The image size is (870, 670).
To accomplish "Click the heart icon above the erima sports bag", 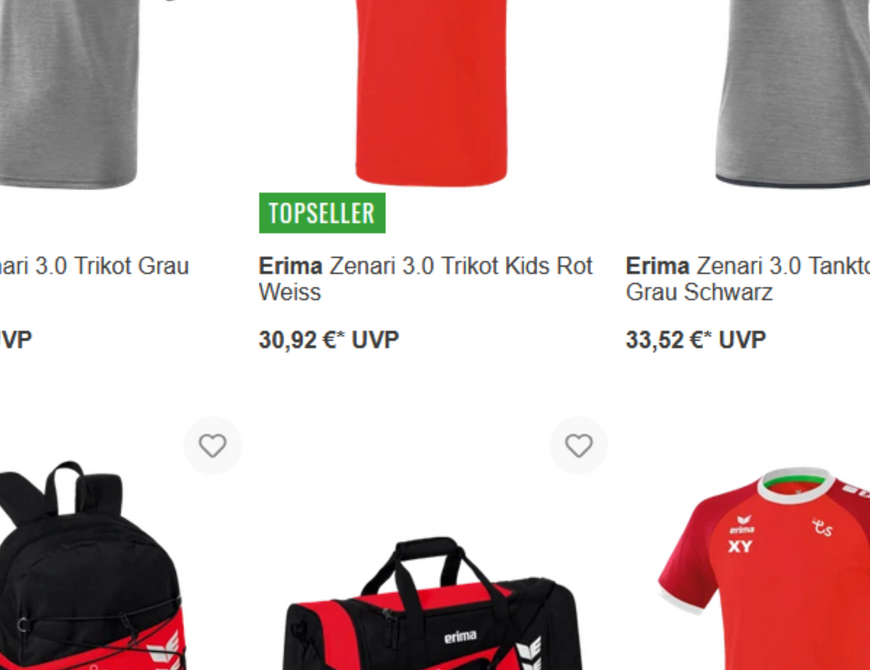I will click(579, 445).
